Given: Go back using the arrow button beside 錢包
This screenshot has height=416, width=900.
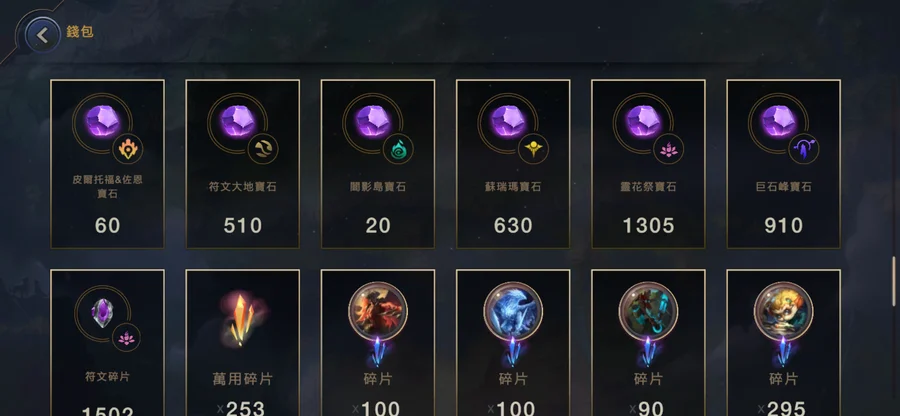Looking at the screenshot, I should click(x=42, y=35).
